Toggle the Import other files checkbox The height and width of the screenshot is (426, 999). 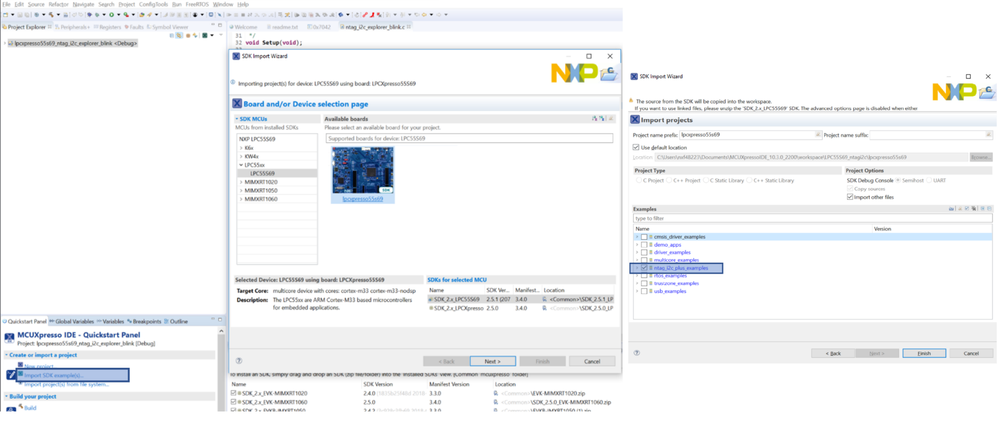click(x=850, y=197)
